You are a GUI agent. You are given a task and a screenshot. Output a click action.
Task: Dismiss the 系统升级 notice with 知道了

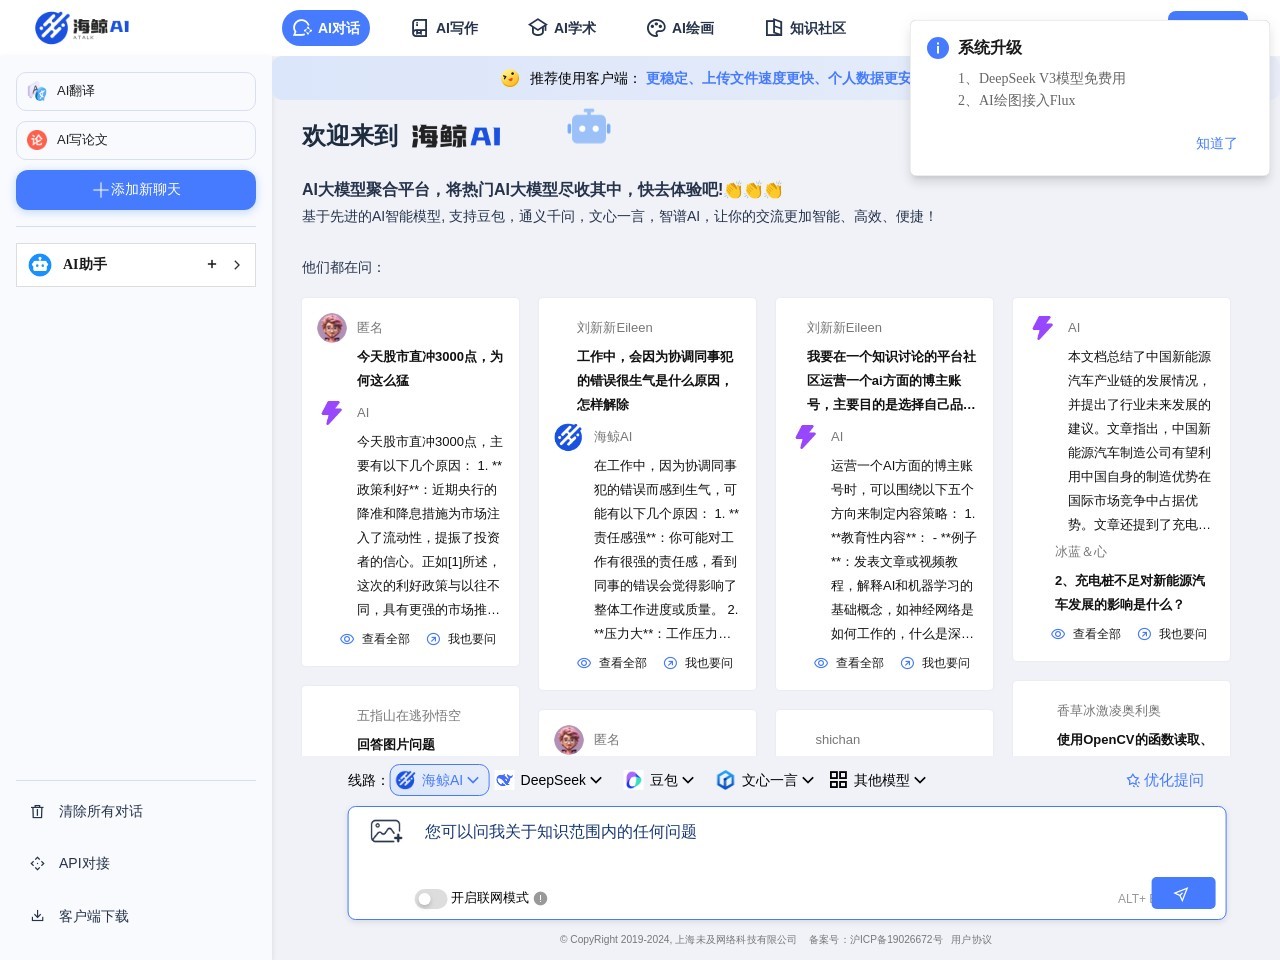point(1216,143)
